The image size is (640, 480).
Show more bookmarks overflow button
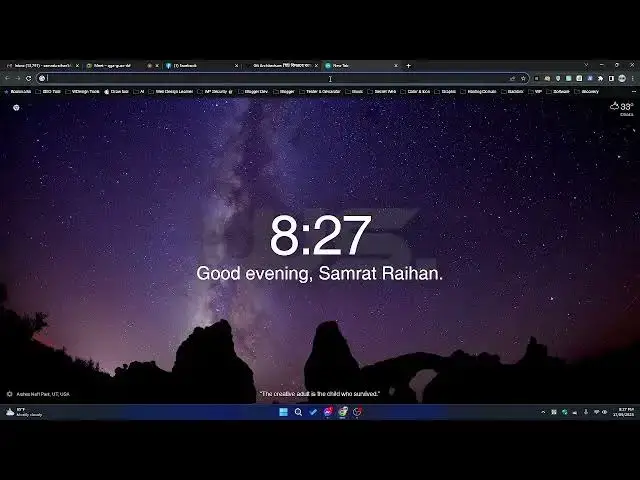coord(634,91)
